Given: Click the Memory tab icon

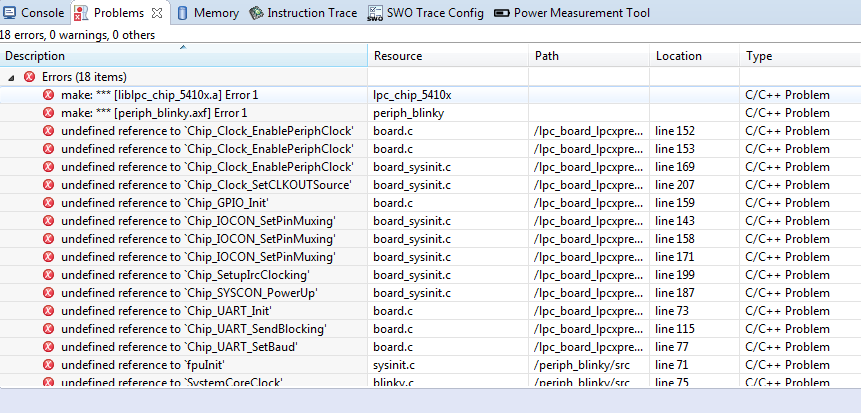Looking at the screenshot, I should coord(184,14).
